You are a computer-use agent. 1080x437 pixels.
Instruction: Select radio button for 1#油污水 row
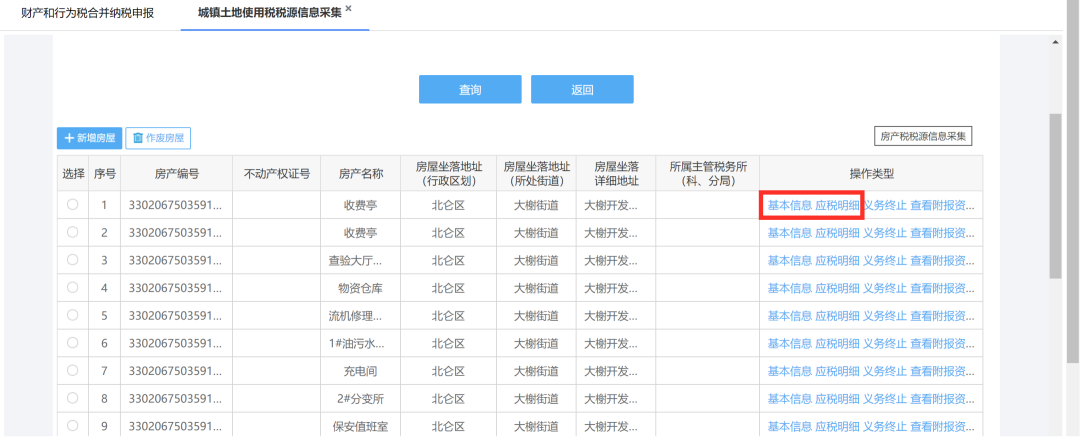click(x=72, y=343)
